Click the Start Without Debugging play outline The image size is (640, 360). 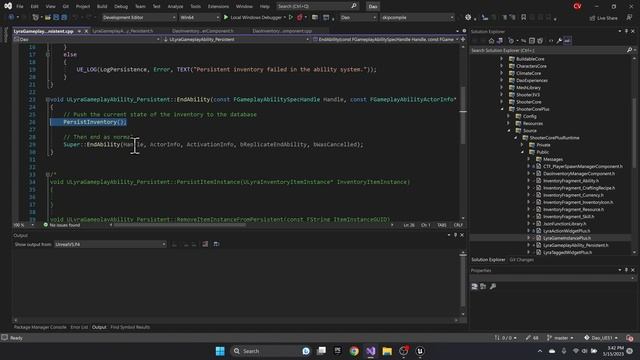point(291,18)
